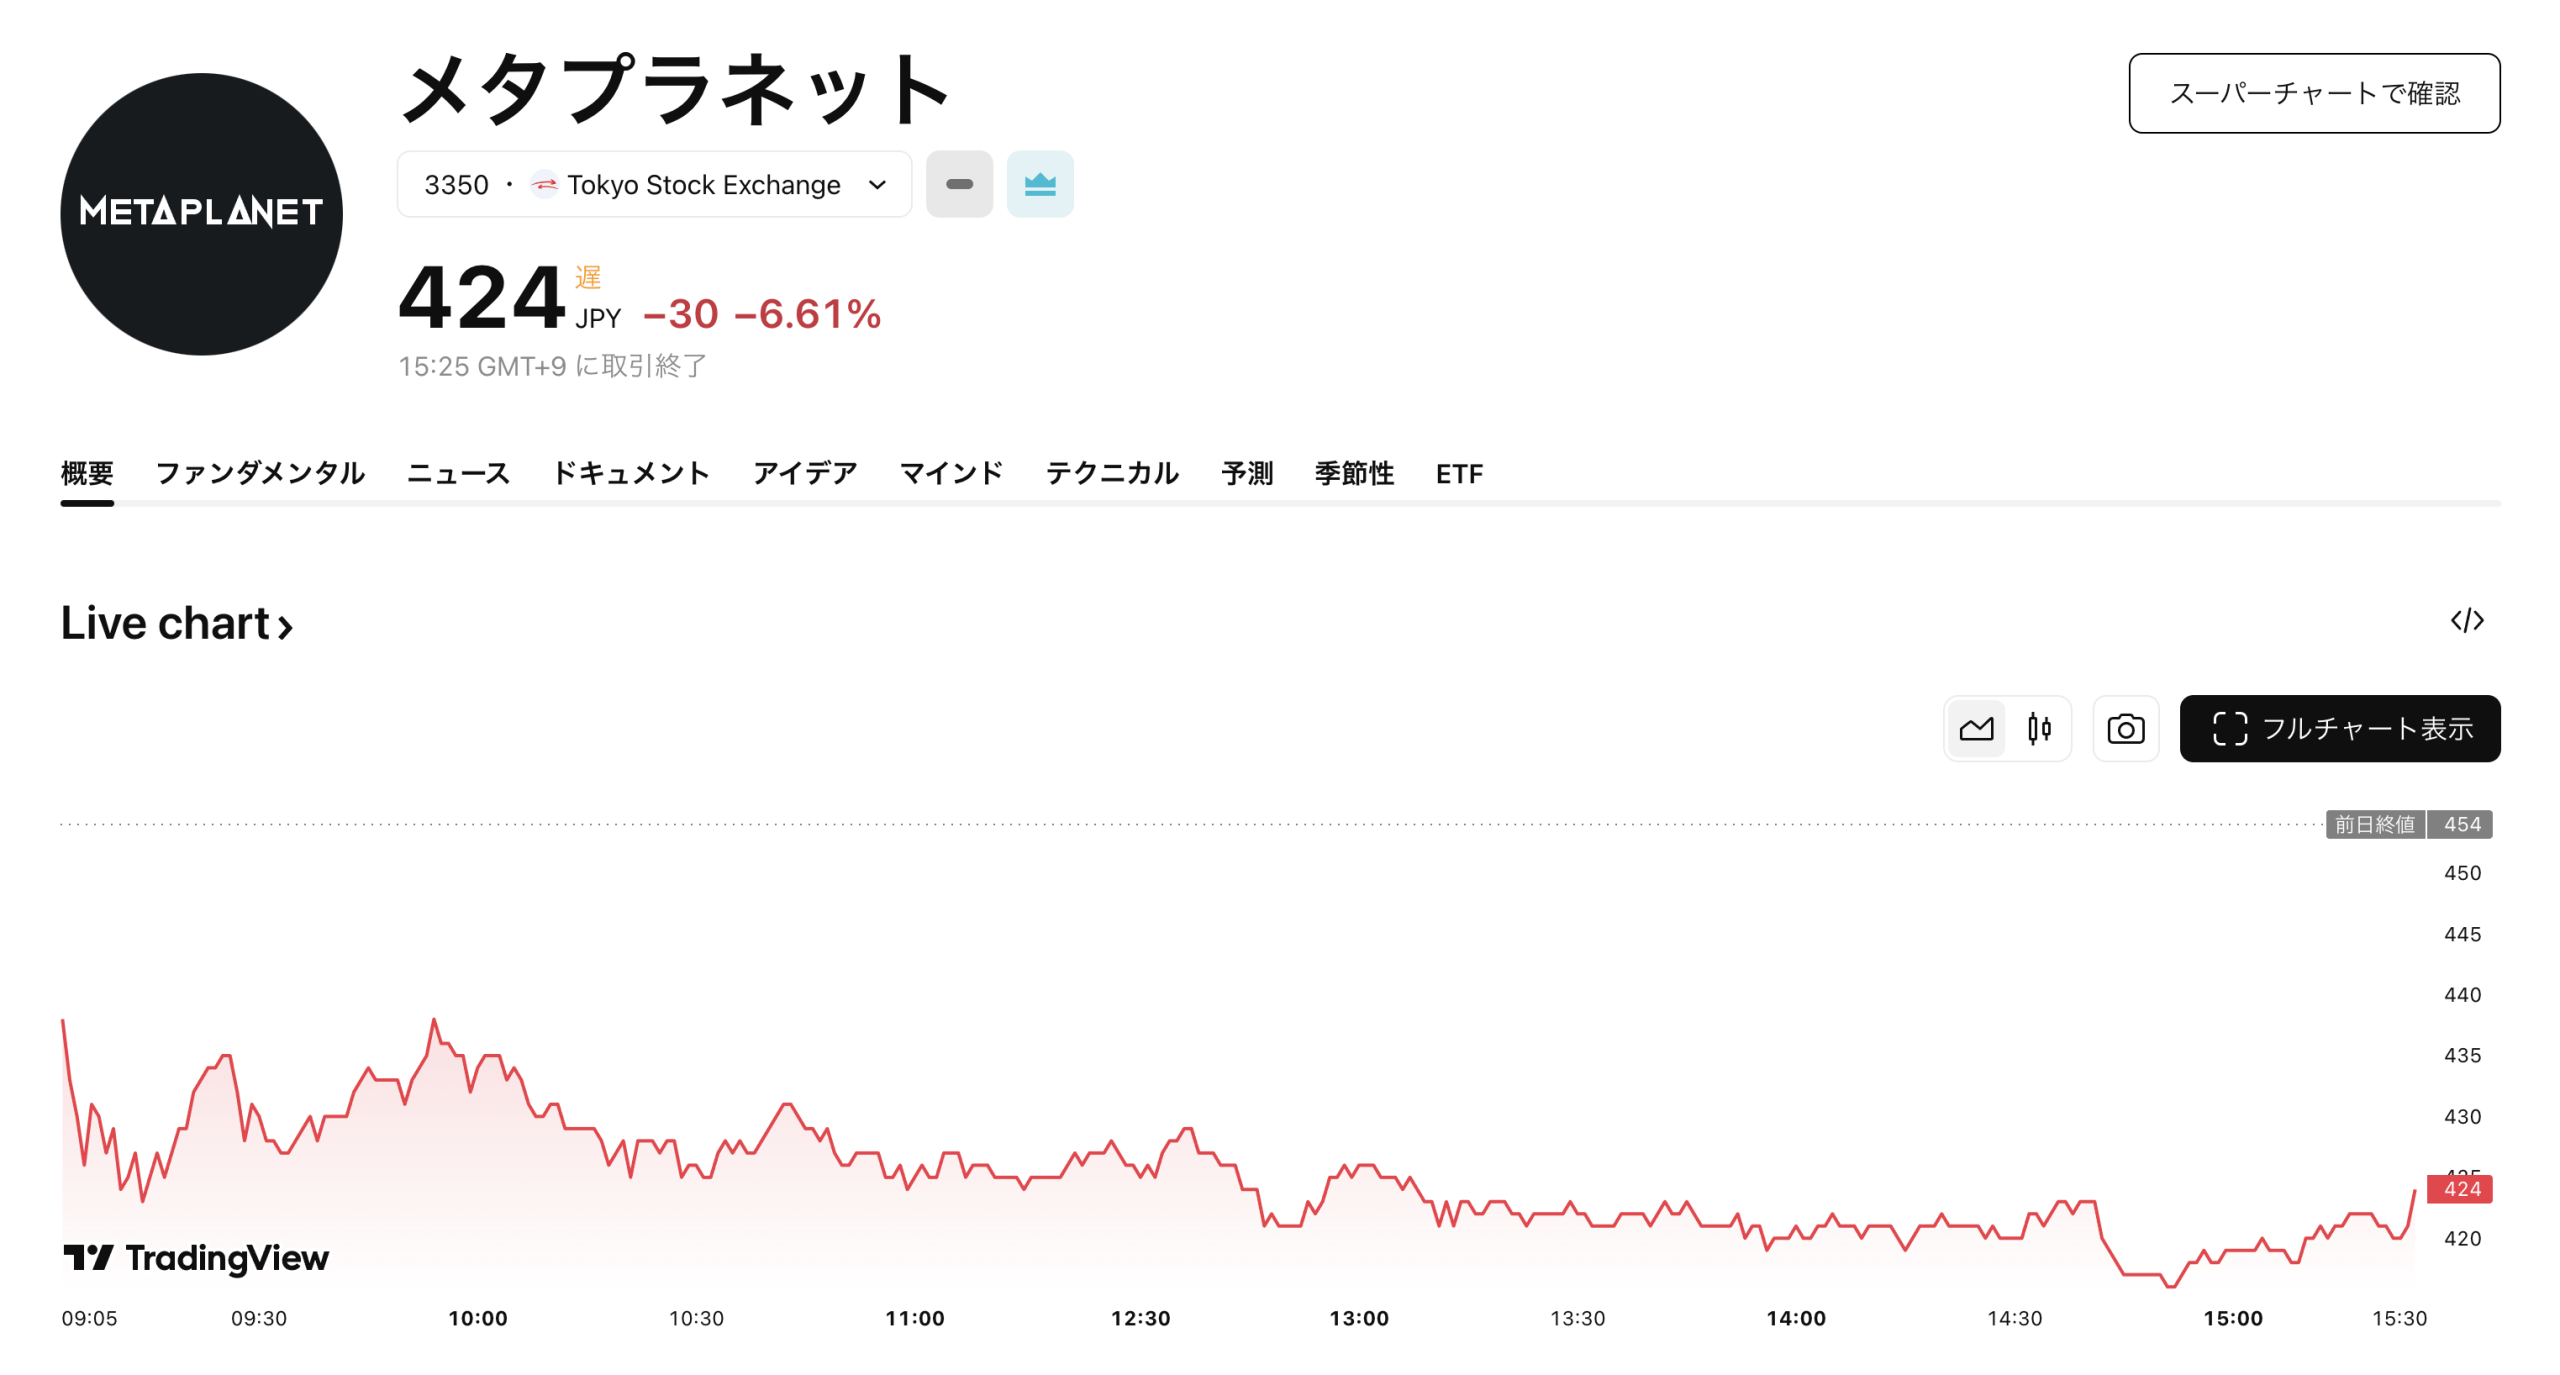Viewport: 2560px width, 1375px height.
Task: Open the 季節性 tab
Action: click(x=1353, y=473)
